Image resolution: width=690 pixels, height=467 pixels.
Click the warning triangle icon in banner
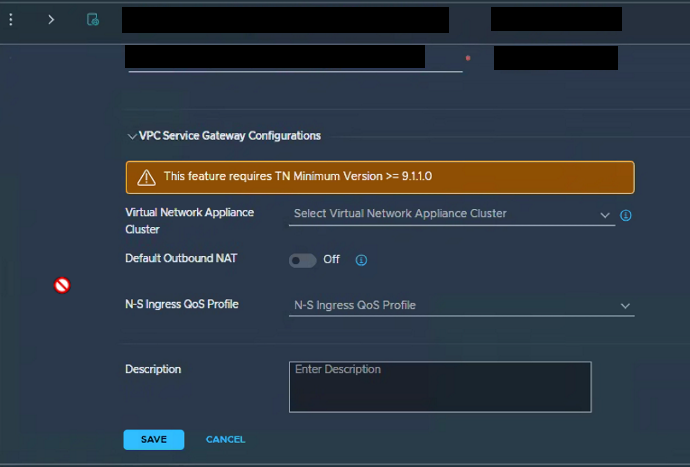[146, 177]
